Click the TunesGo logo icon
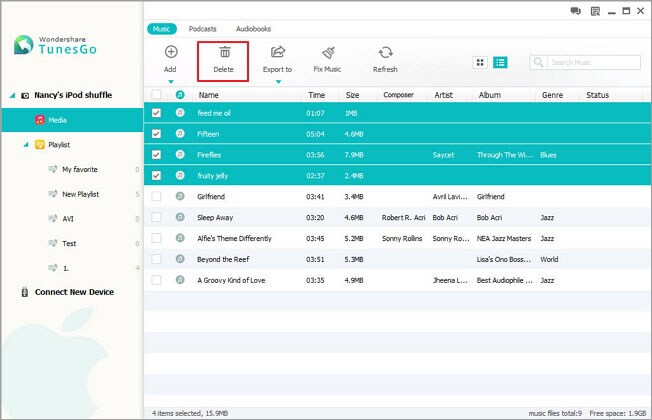This screenshot has height=420, width=652. pyautogui.click(x=23, y=45)
